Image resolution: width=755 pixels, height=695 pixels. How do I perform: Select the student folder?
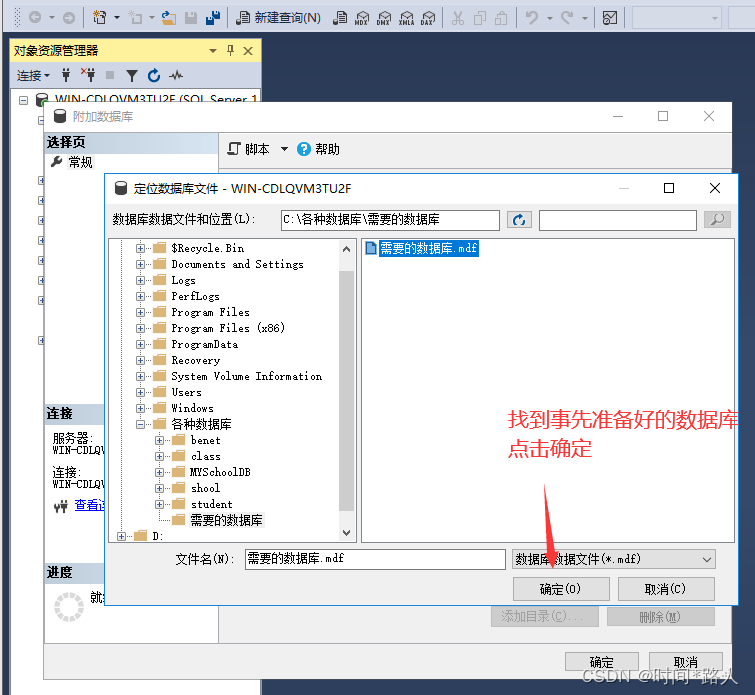[211, 504]
